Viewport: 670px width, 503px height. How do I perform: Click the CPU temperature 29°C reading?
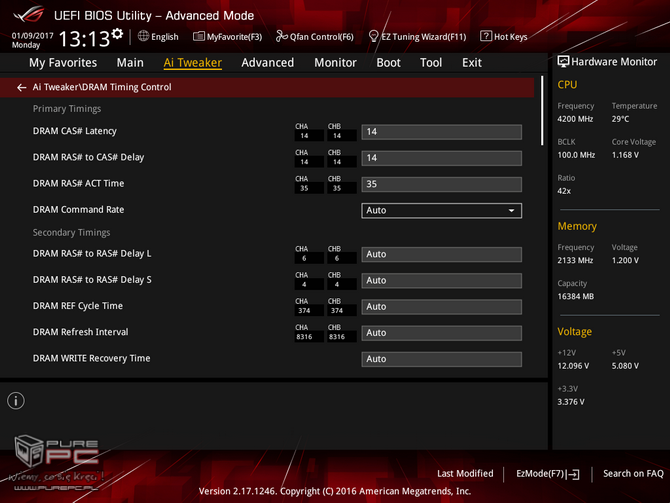click(x=620, y=119)
